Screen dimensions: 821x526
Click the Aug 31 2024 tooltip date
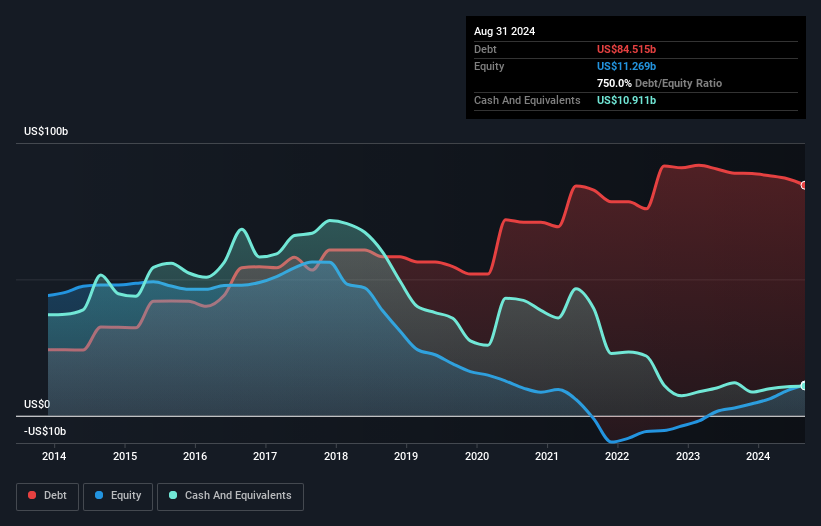(x=504, y=31)
